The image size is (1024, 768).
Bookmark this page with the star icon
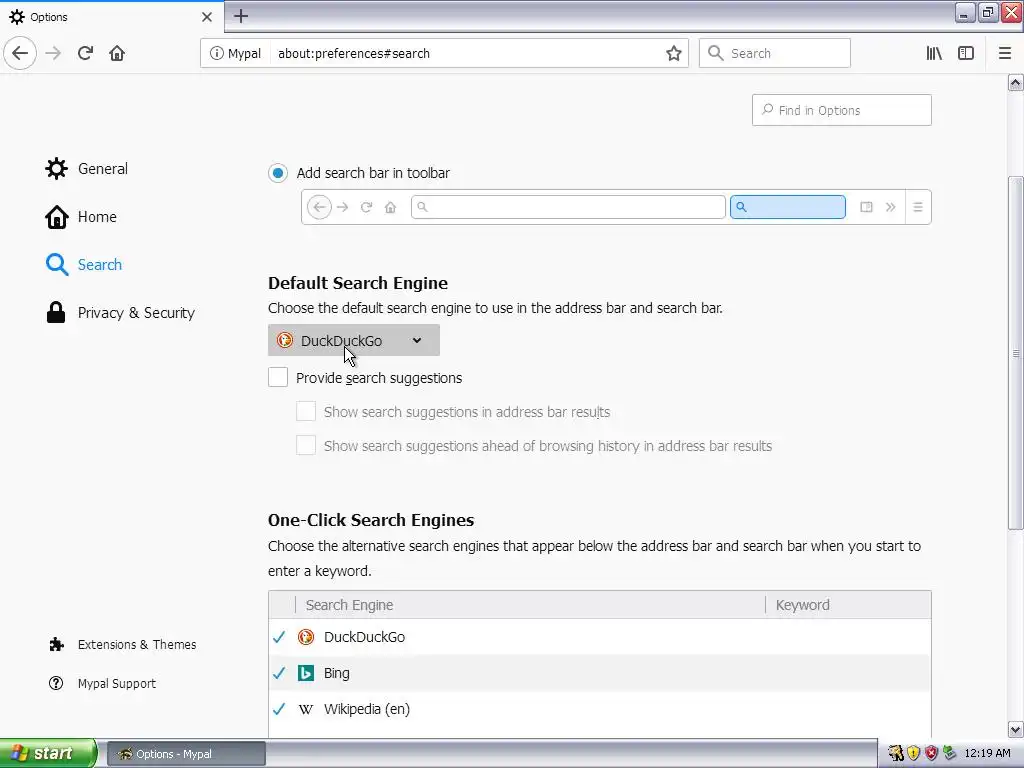coord(673,53)
